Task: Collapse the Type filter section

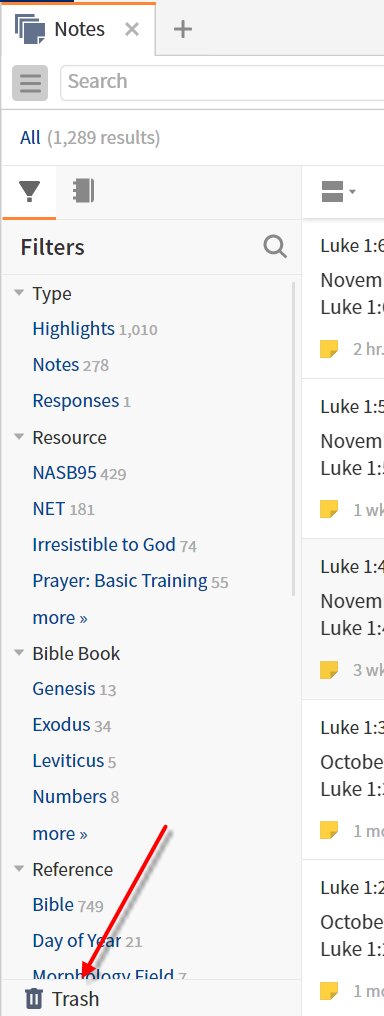Action: tap(19, 293)
